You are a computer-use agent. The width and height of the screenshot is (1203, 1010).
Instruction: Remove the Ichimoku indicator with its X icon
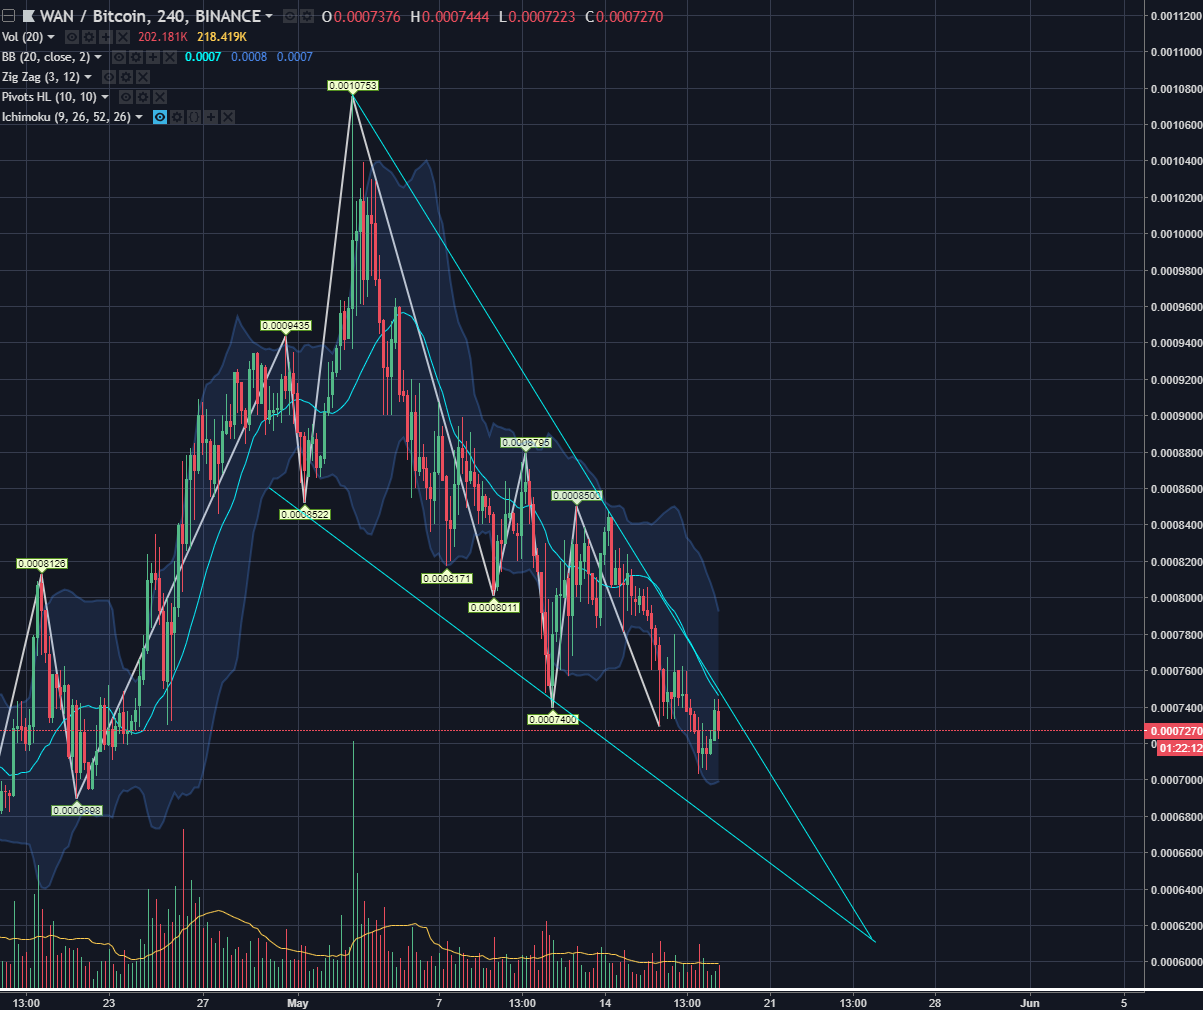tap(227, 116)
